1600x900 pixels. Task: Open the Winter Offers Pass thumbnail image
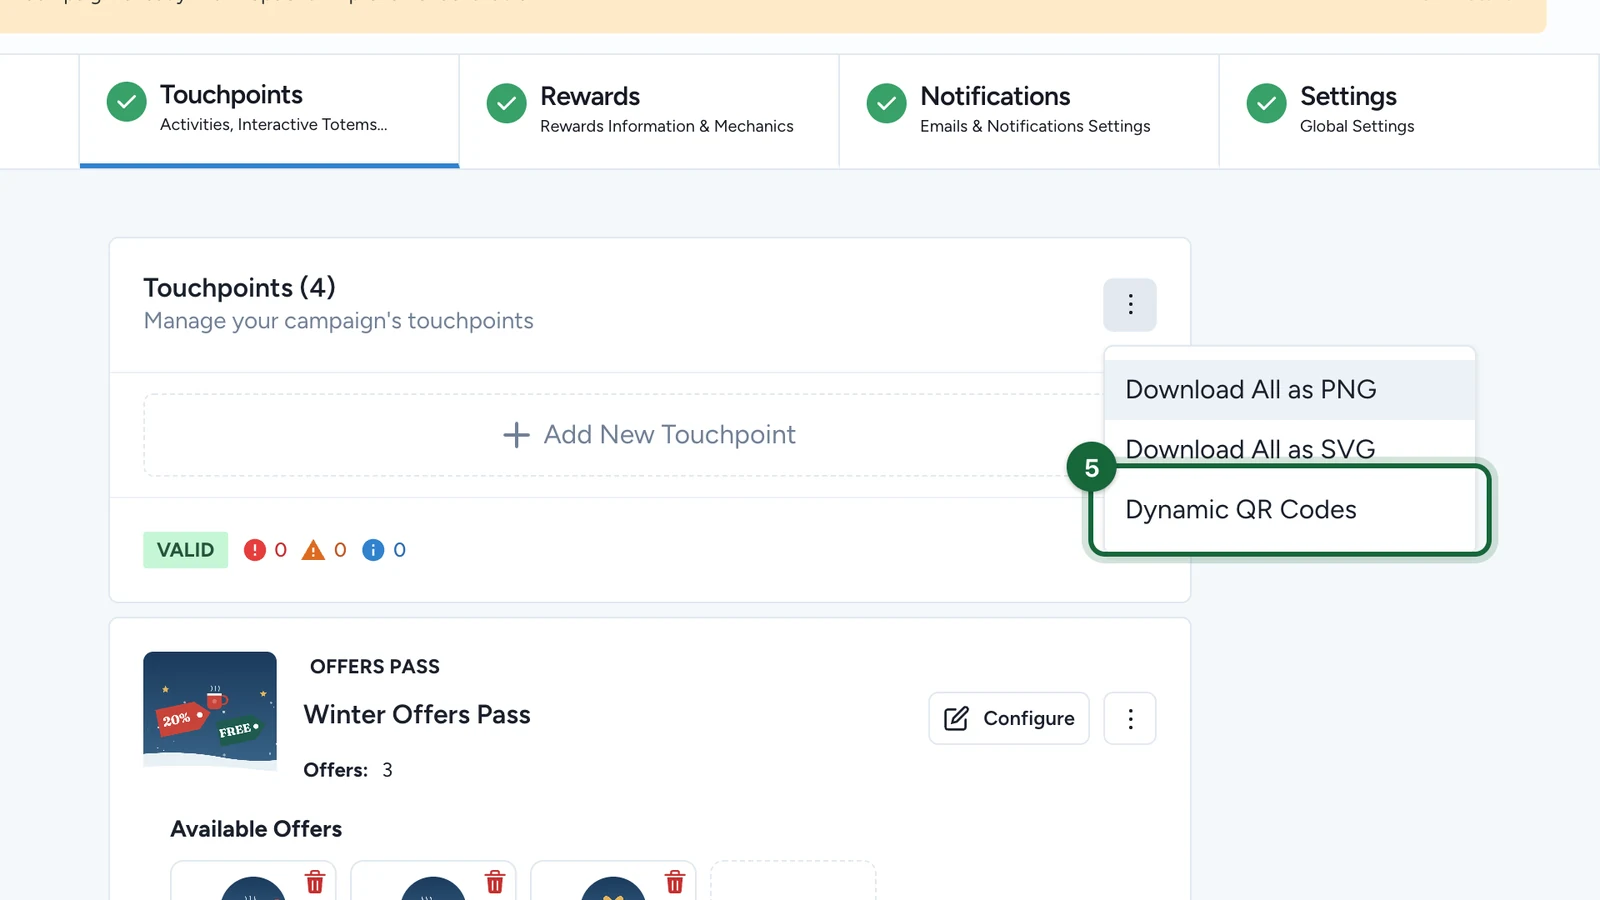point(210,710)
